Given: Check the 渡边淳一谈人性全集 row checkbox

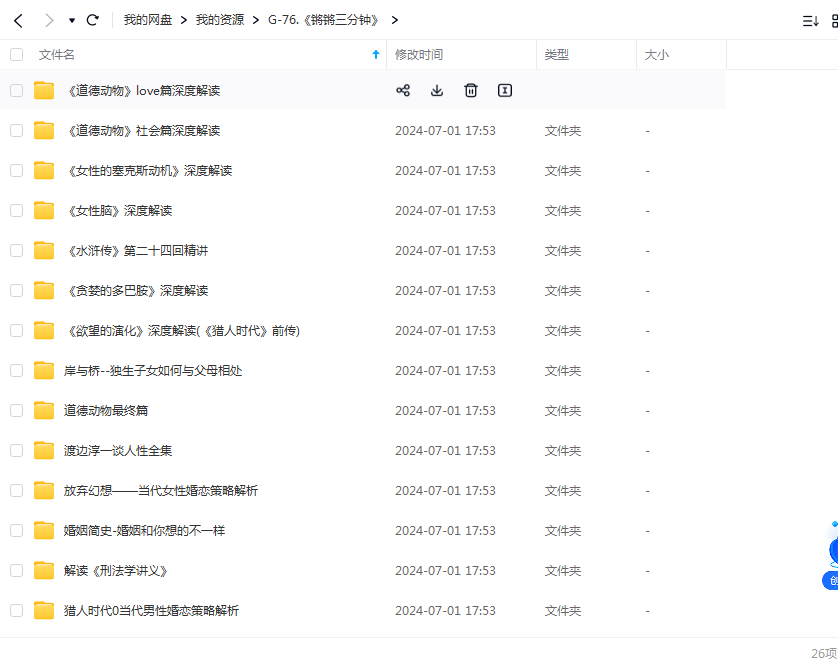Looking at the screenshot, I should [16, 450].
